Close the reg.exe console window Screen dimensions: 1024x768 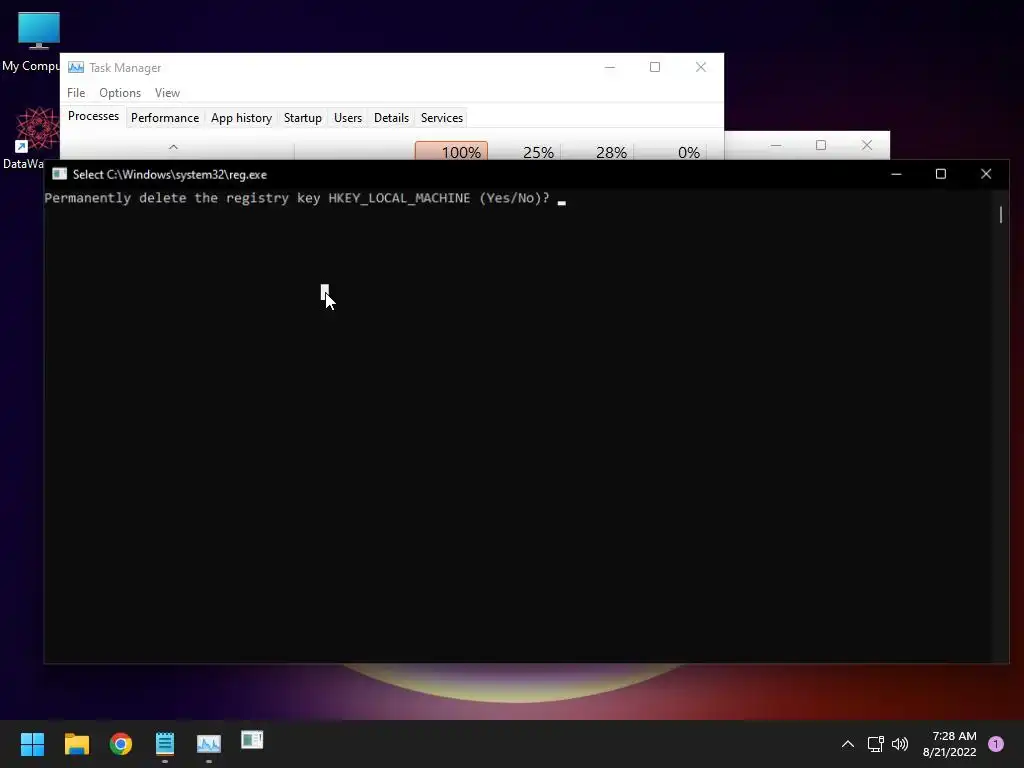click(x=986, y=174)
